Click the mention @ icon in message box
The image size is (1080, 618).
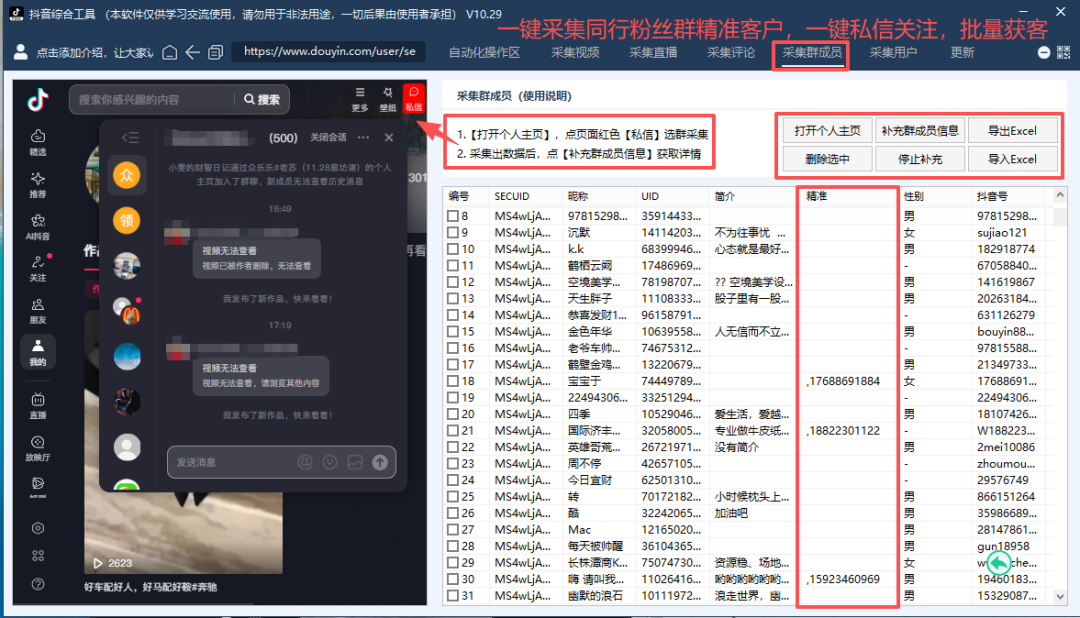pos(304,462)
